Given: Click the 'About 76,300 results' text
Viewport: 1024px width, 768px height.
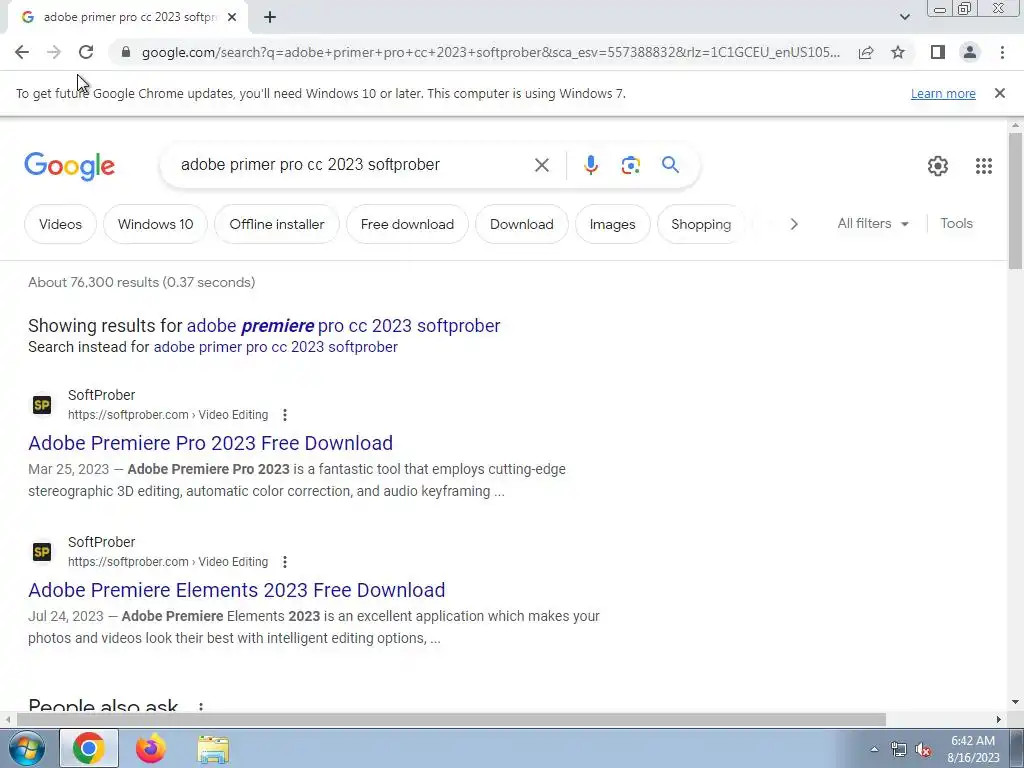Looking at the screenshot, I should coord(142,282).
